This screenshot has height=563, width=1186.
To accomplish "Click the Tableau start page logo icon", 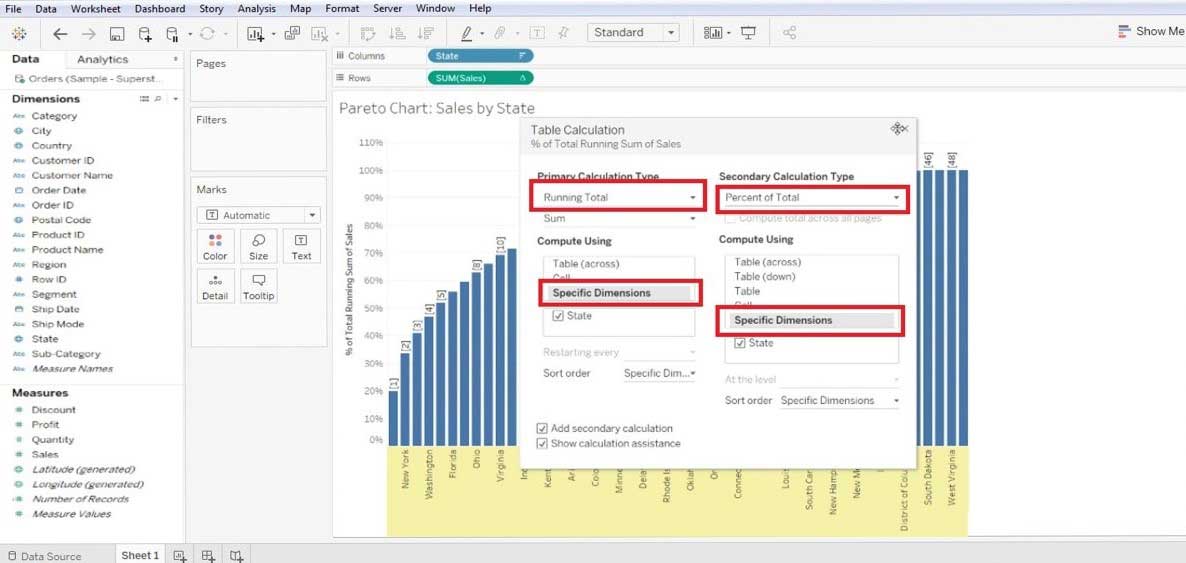I will pos(20,33).
